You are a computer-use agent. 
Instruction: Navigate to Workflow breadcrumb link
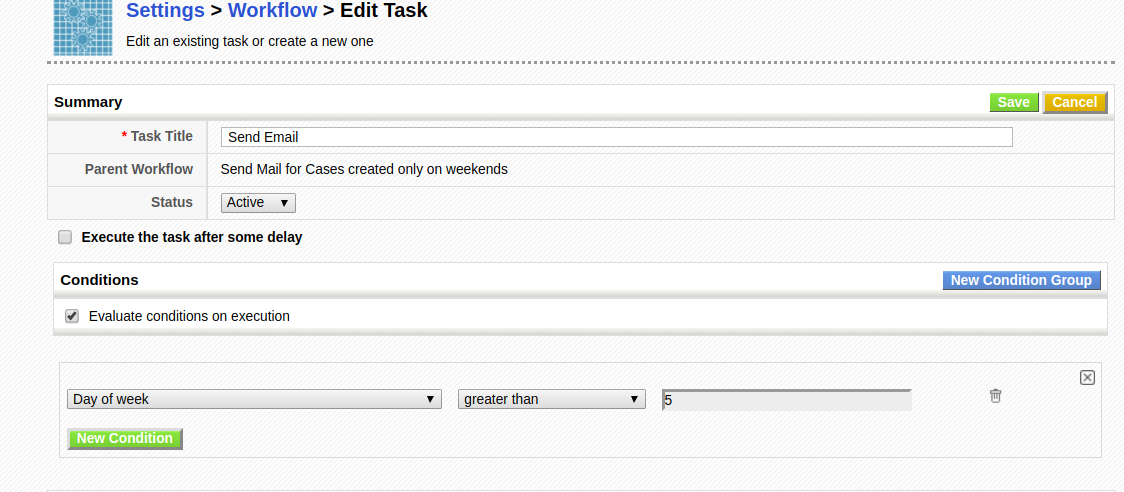click(272, 12)
